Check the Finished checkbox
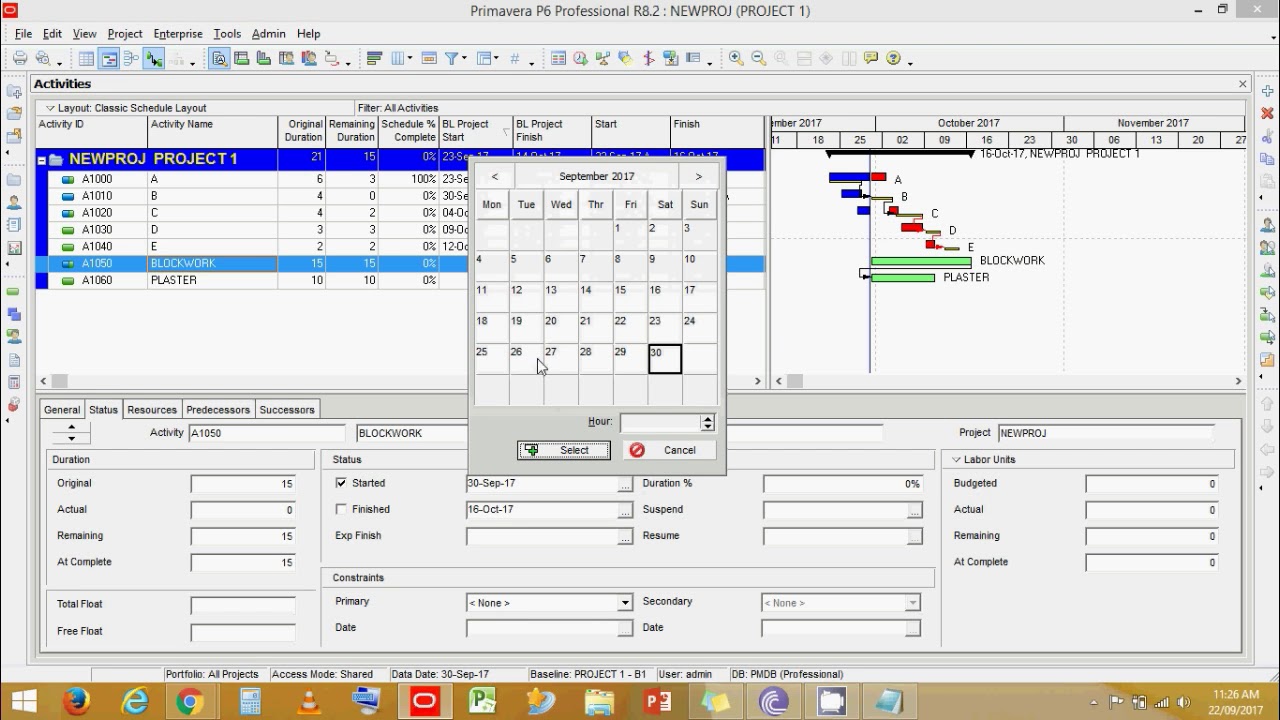This screenshot has width=1280, height=720. tap(341, 509)
